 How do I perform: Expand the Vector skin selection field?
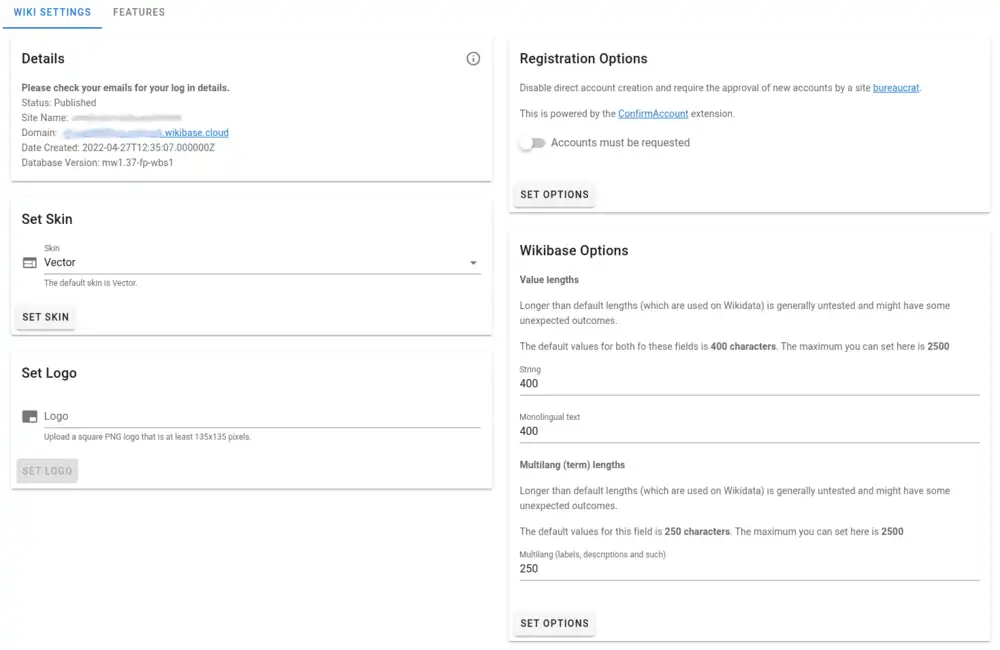(250, 263)
